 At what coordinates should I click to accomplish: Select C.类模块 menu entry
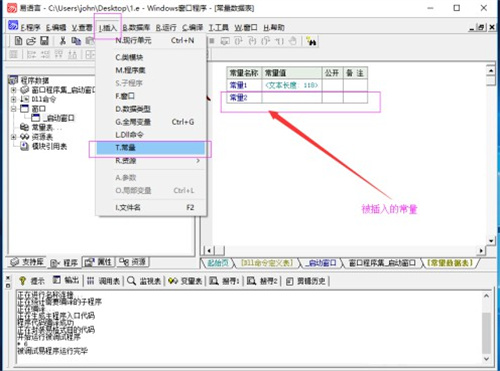click(151, 57)
